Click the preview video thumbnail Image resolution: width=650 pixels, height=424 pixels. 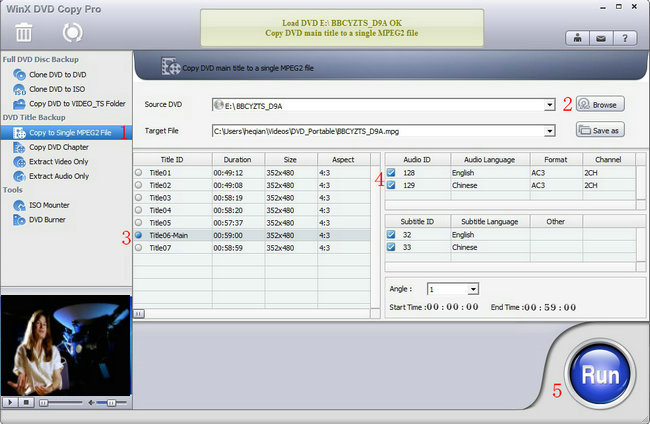point(66,345)
